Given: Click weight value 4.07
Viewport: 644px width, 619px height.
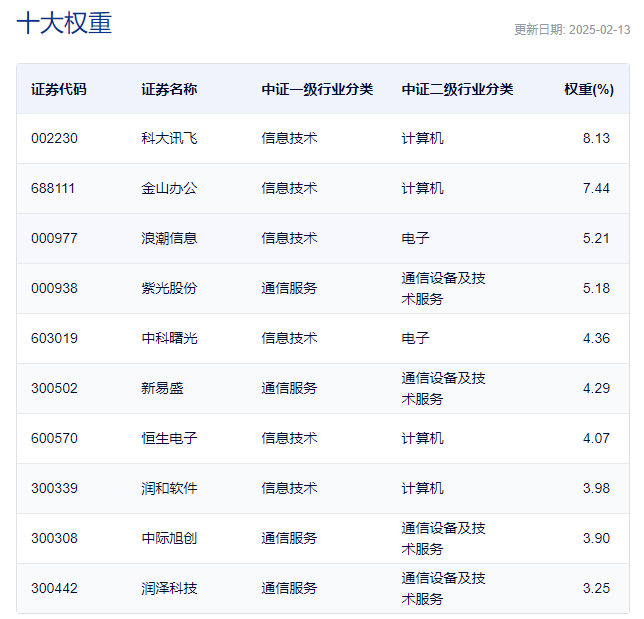Looking at the screenshot, I should coord(596,438).
